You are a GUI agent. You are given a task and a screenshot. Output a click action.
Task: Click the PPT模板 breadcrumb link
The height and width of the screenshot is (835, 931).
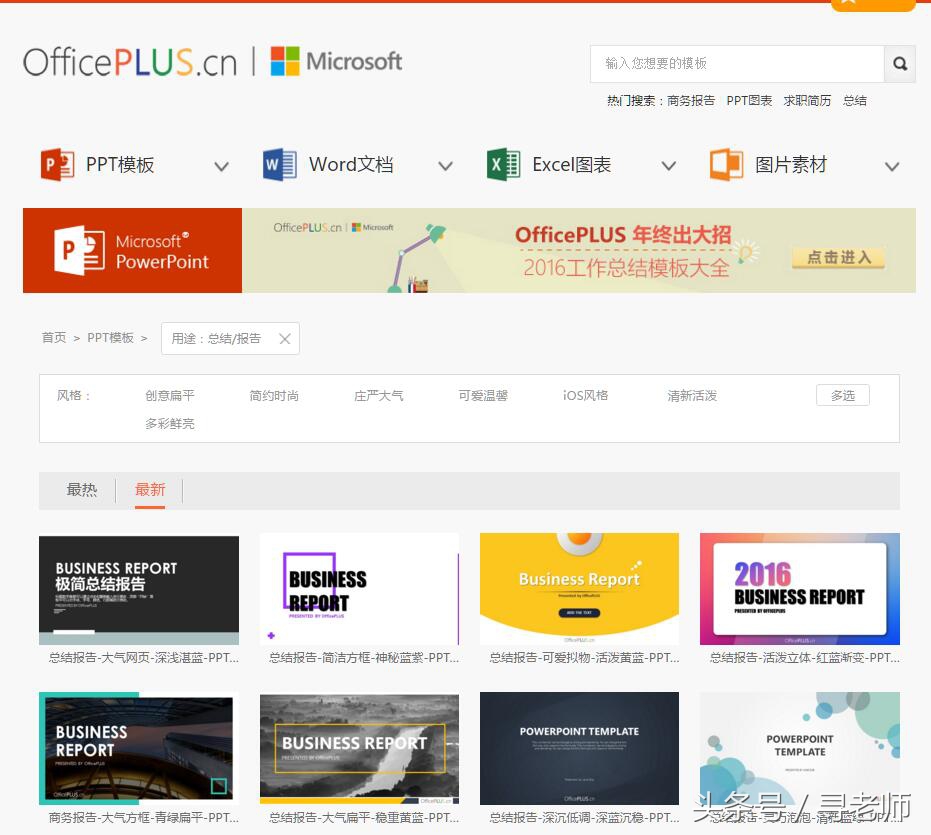pos(110,338)
